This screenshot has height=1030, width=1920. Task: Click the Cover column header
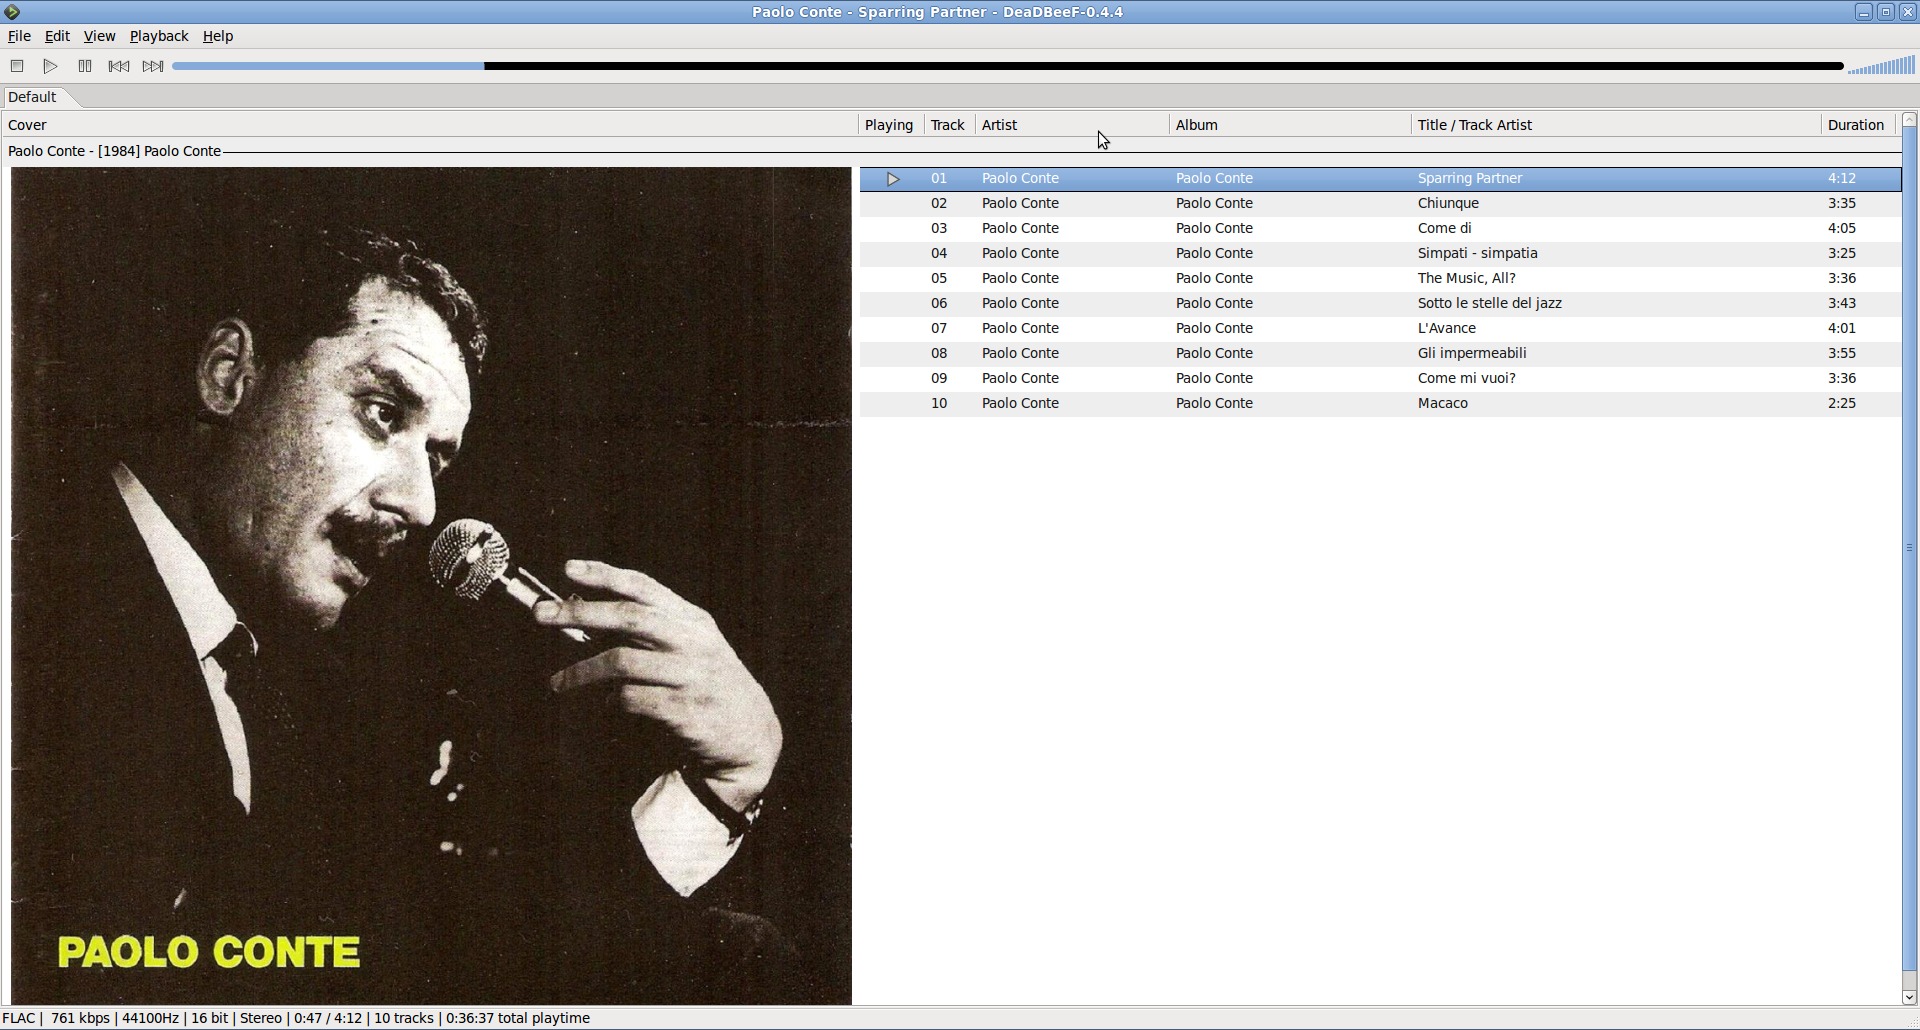click(x=430, y=125)
